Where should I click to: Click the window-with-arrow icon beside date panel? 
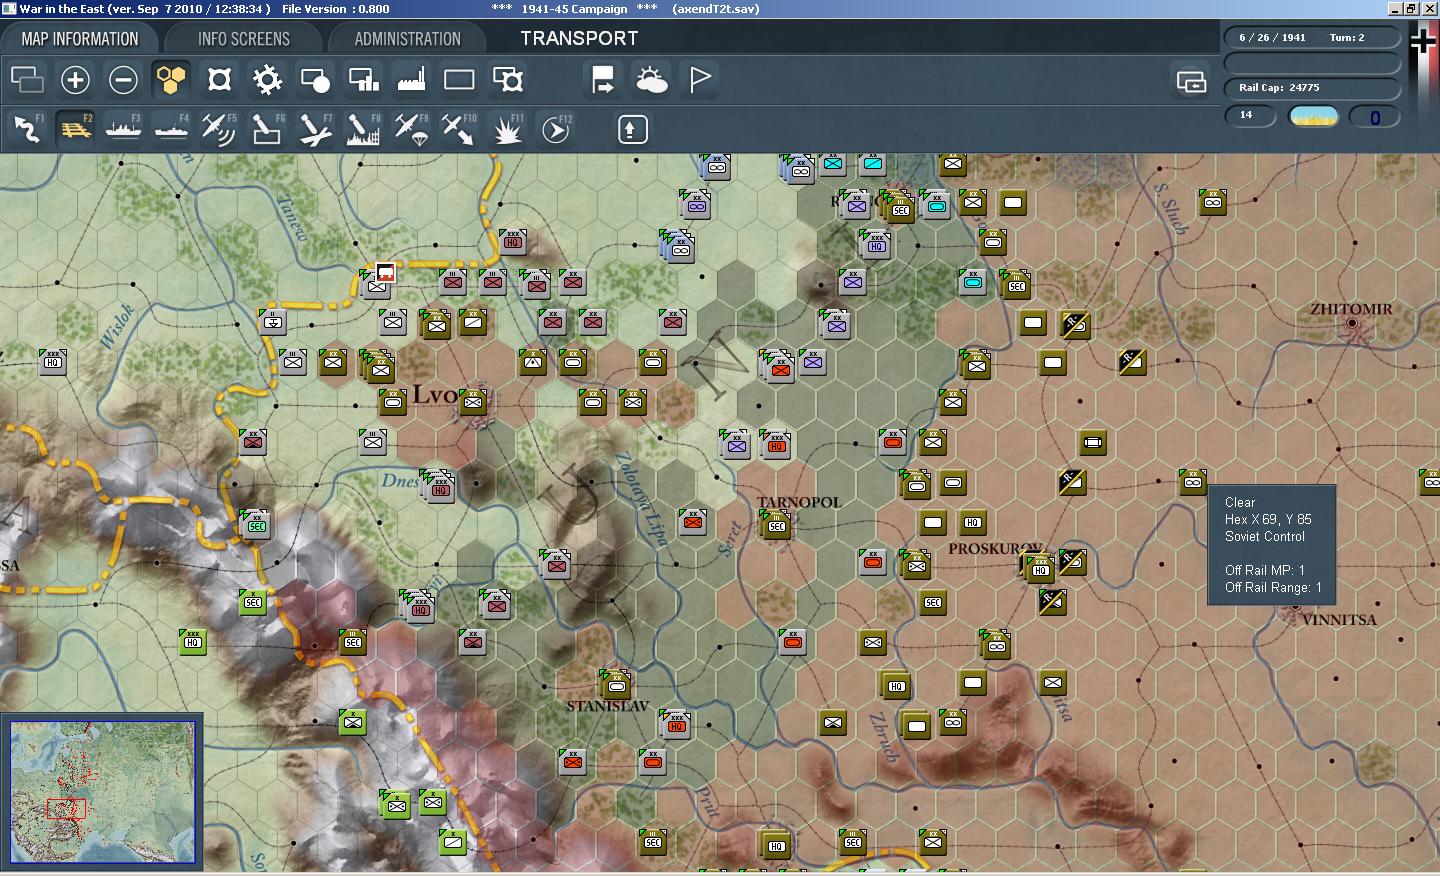point(1191,81)
